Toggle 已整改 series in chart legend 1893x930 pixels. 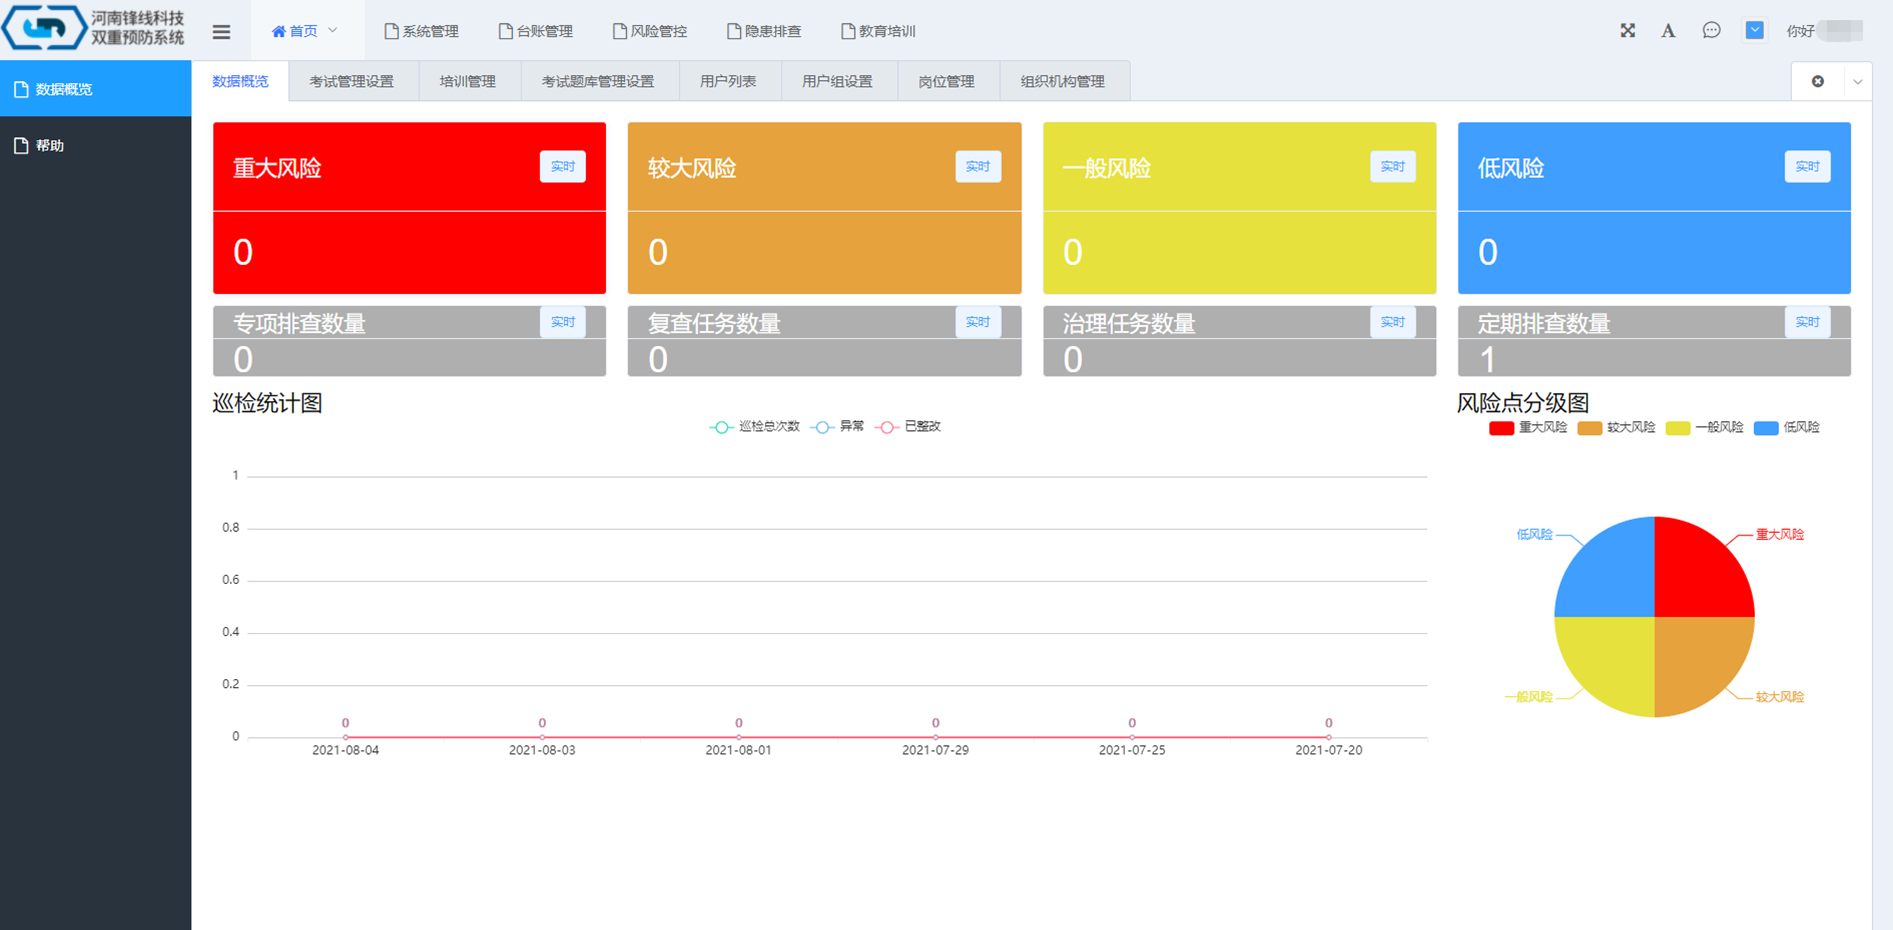pos(908,427)
